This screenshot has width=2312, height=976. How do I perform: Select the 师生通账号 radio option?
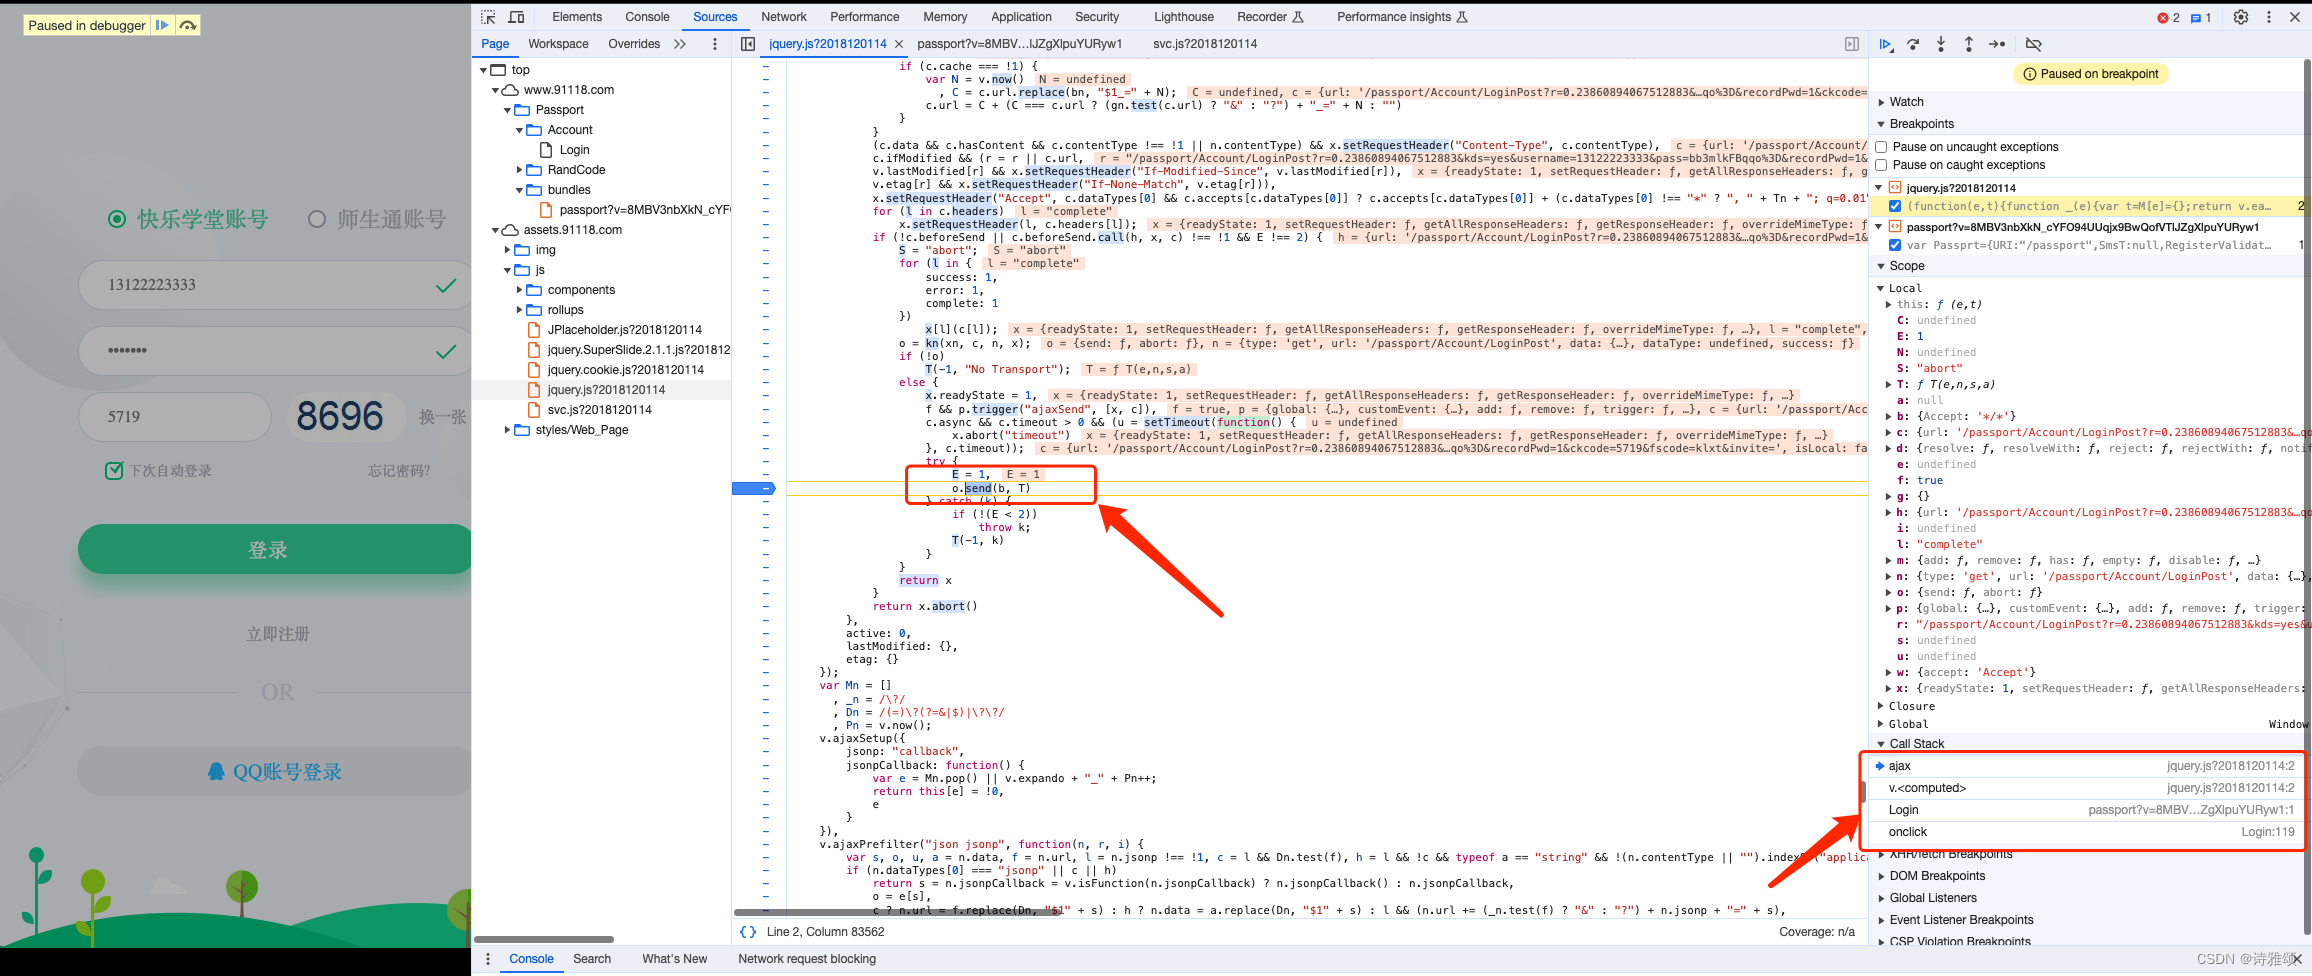pos(317,219)
